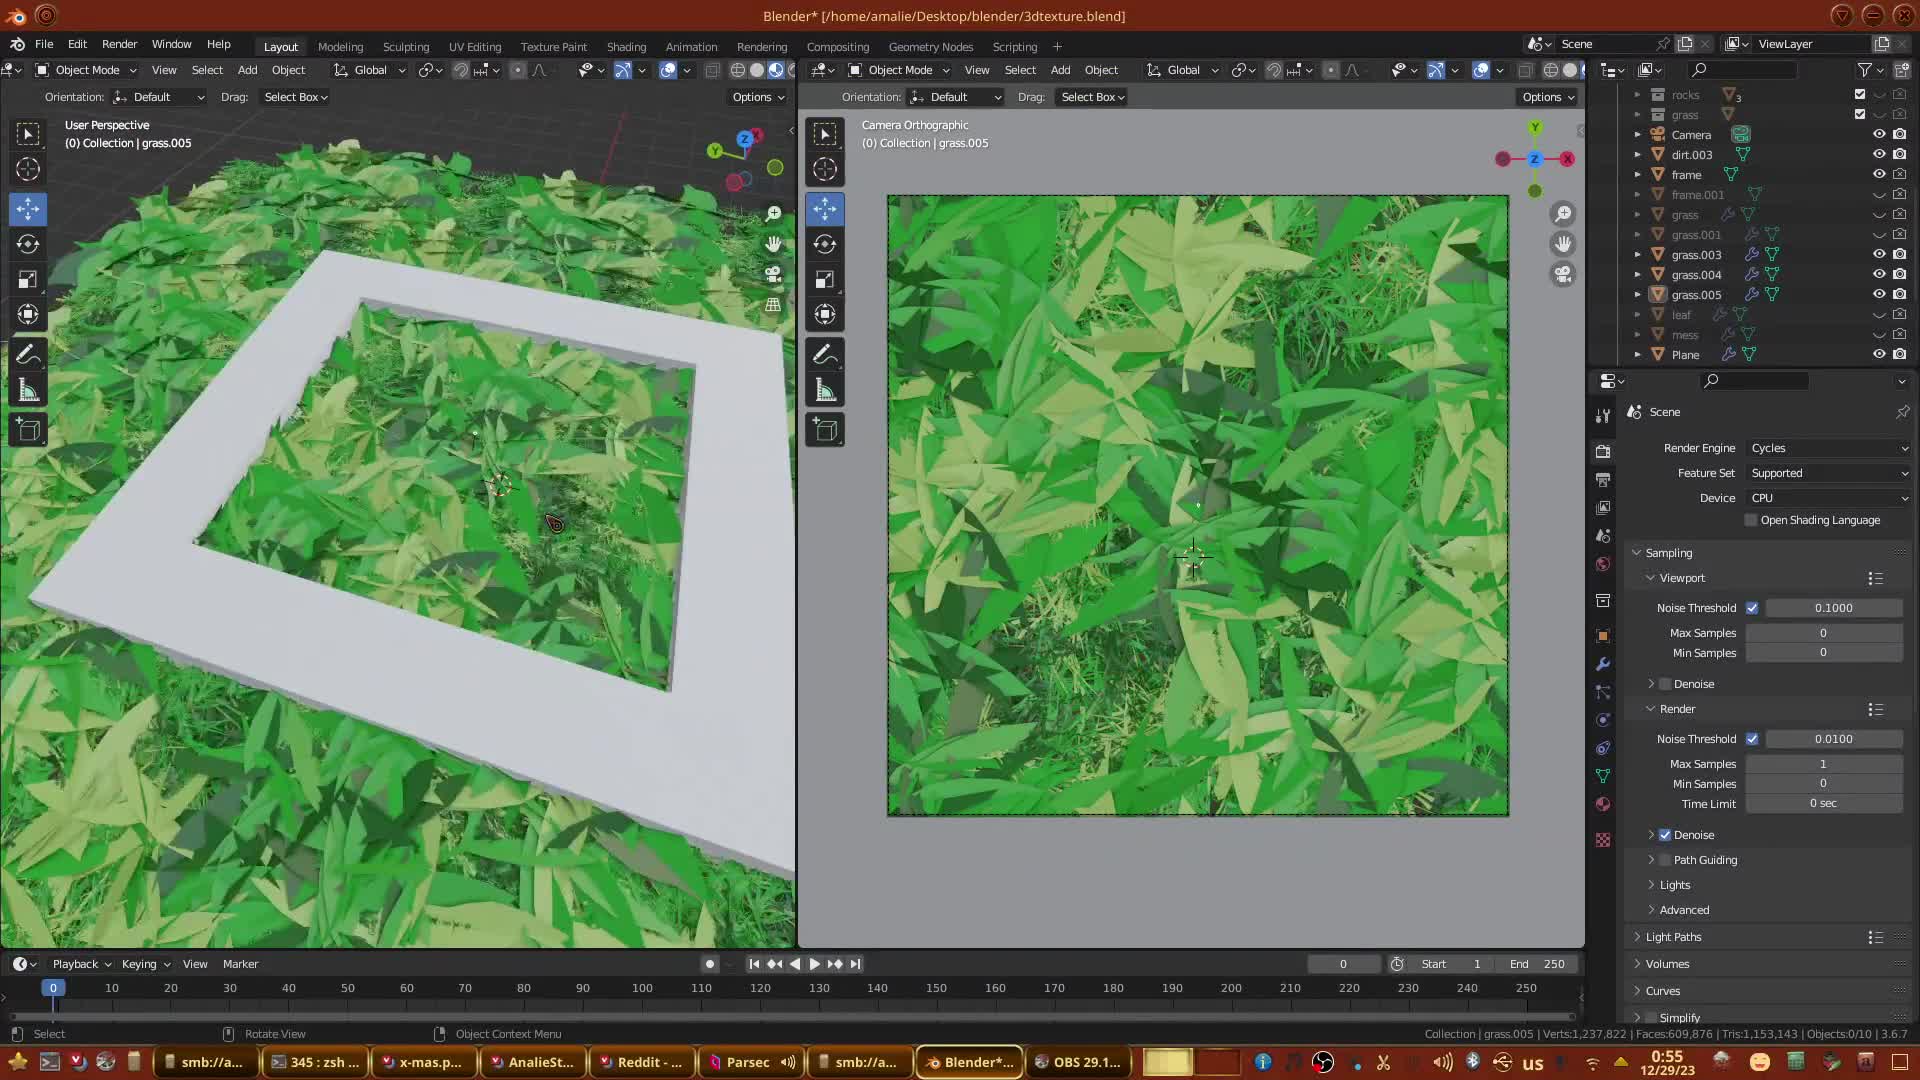Switch to the Shading workspace tab

626,47
